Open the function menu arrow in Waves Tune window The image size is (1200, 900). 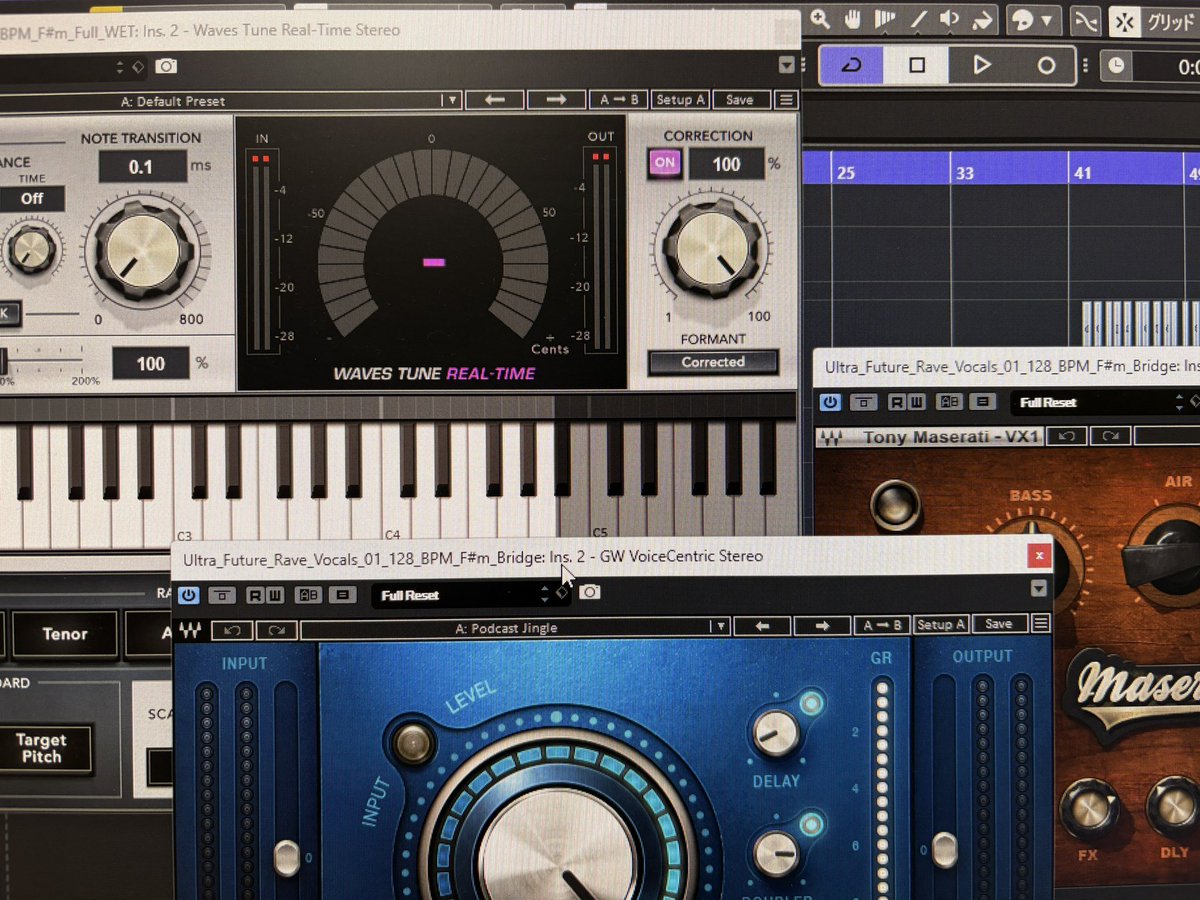(786, 65)
